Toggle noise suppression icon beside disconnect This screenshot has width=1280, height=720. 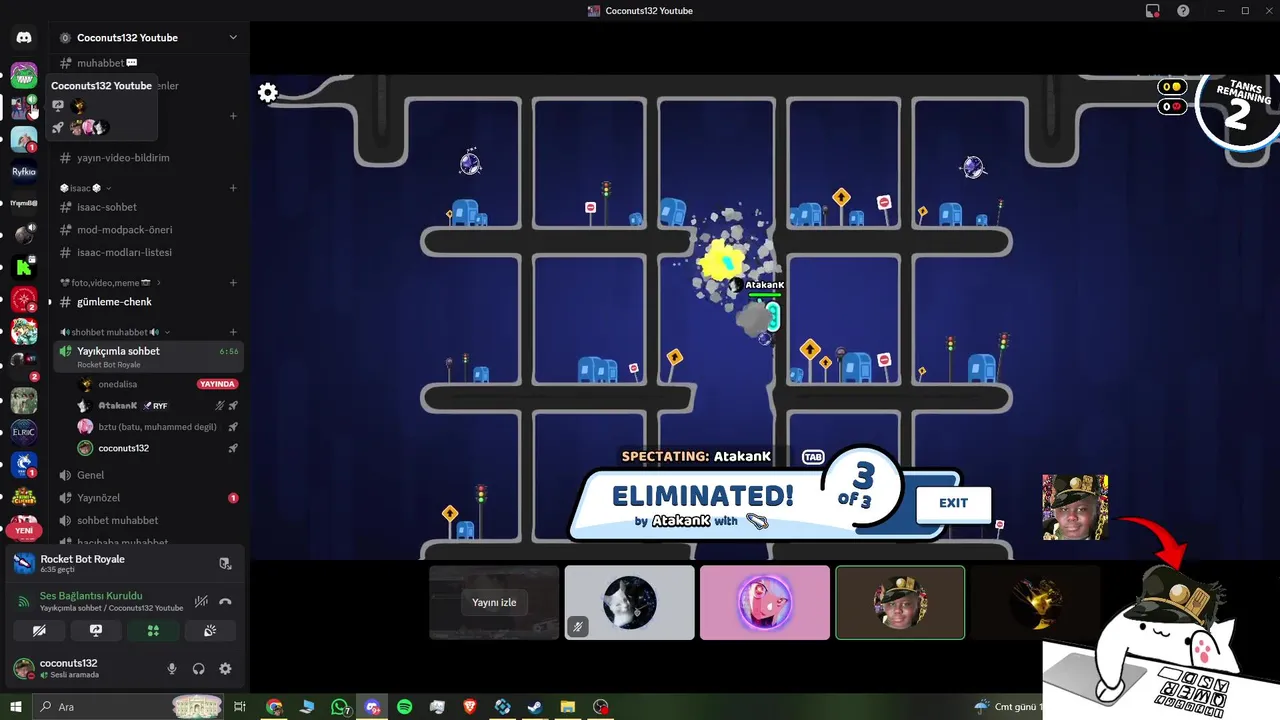point(201,601)
